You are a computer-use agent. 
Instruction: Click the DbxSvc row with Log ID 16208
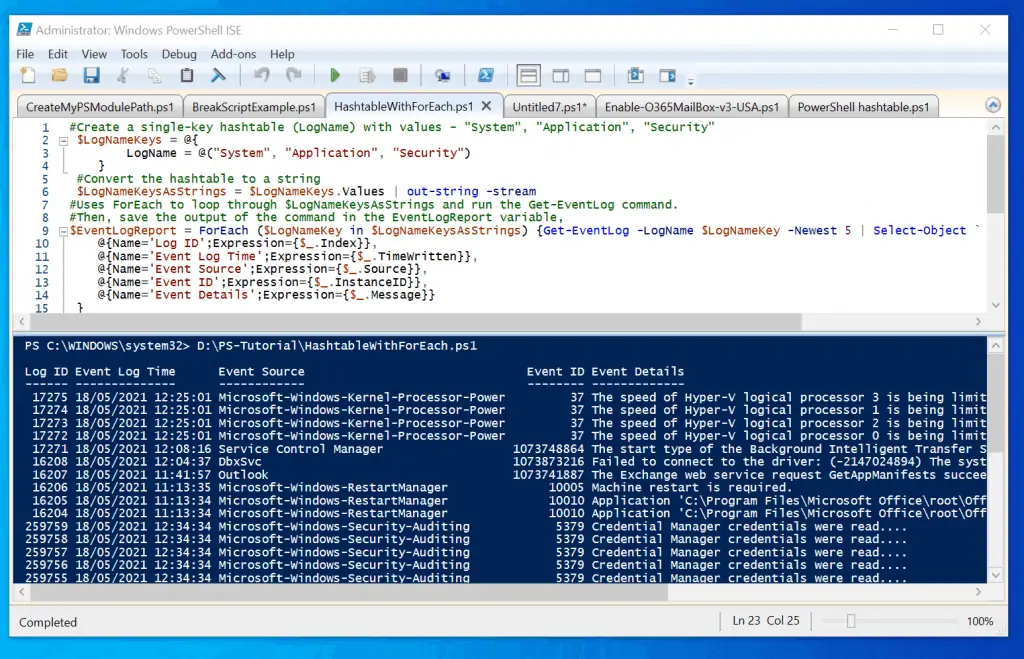(x=505, y=462)
